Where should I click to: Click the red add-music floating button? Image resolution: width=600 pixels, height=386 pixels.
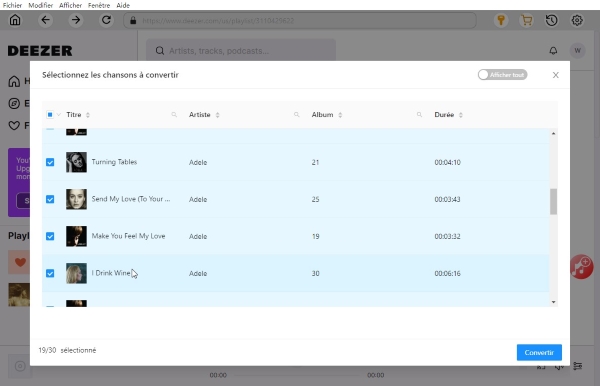tap(582, 267)
